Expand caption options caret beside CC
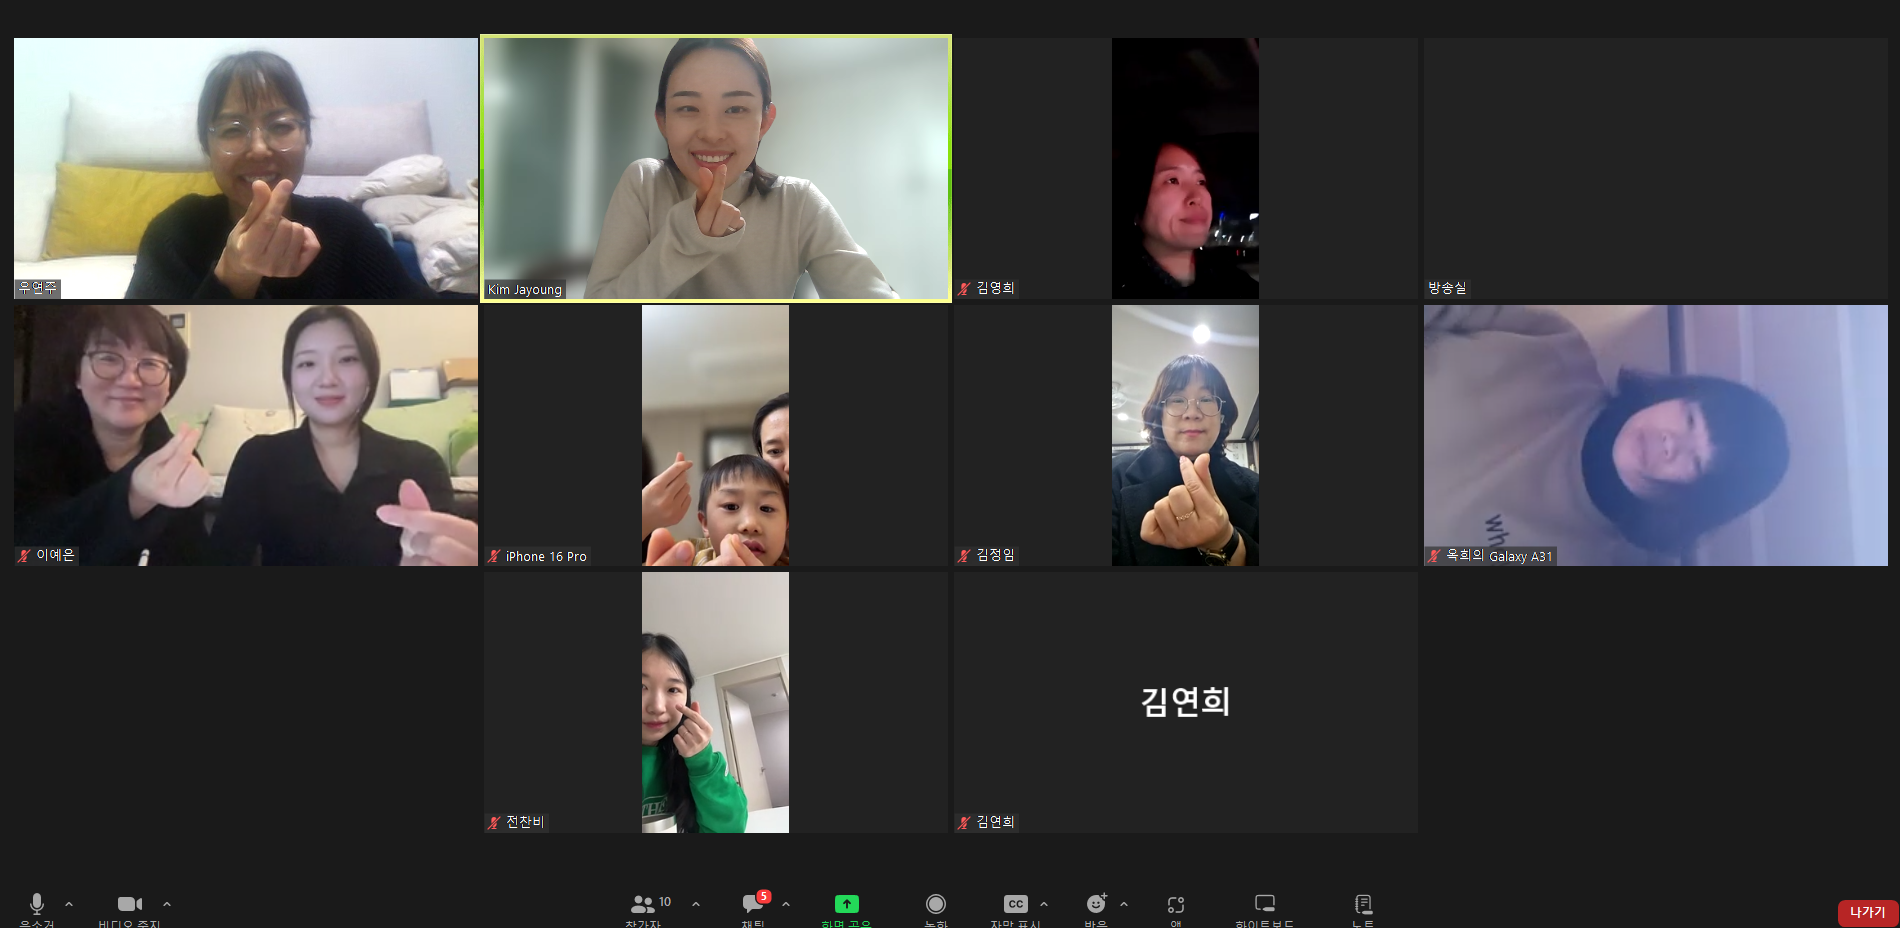The height and width of the screenshot is (928, 1900). (x=1044, y=904)
